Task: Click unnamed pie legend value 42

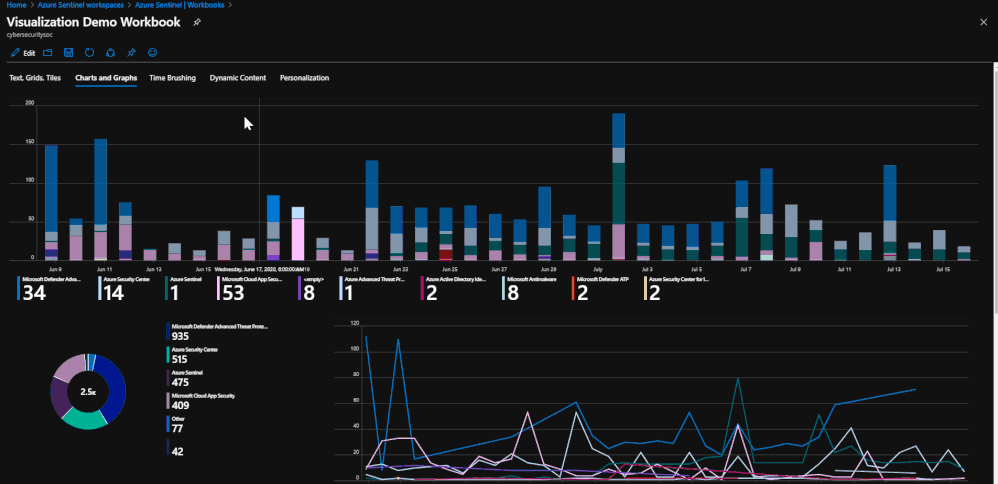Action: pos(176,448)
